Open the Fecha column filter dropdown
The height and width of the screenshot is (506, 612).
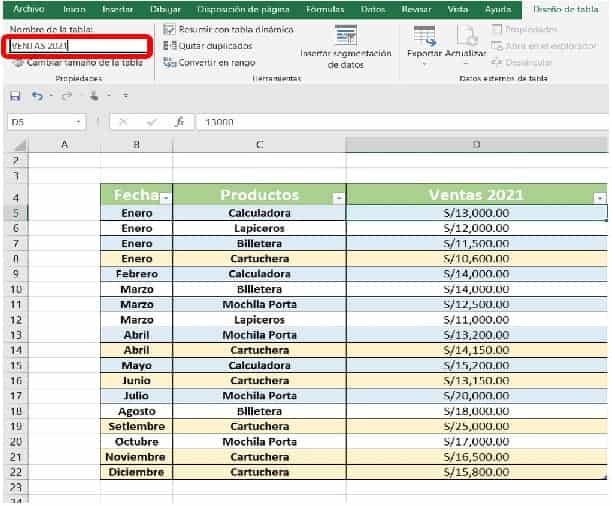point(165,198)
